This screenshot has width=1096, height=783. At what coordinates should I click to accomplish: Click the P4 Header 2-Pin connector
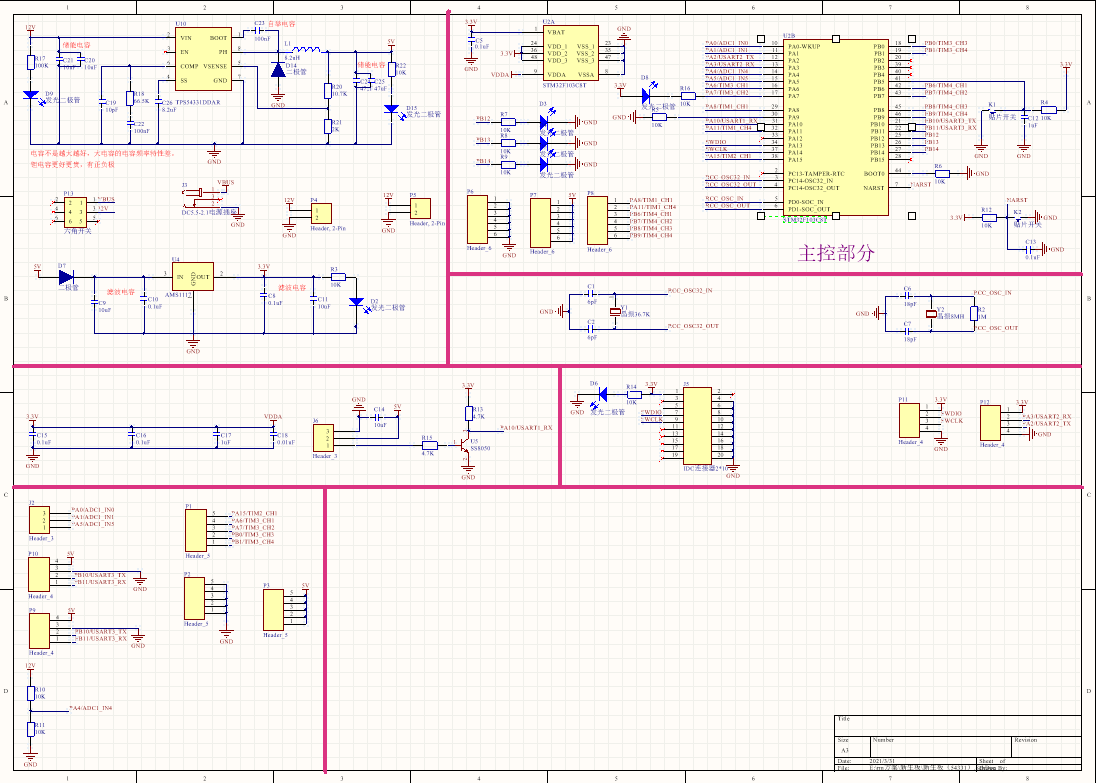pos(321,213)
